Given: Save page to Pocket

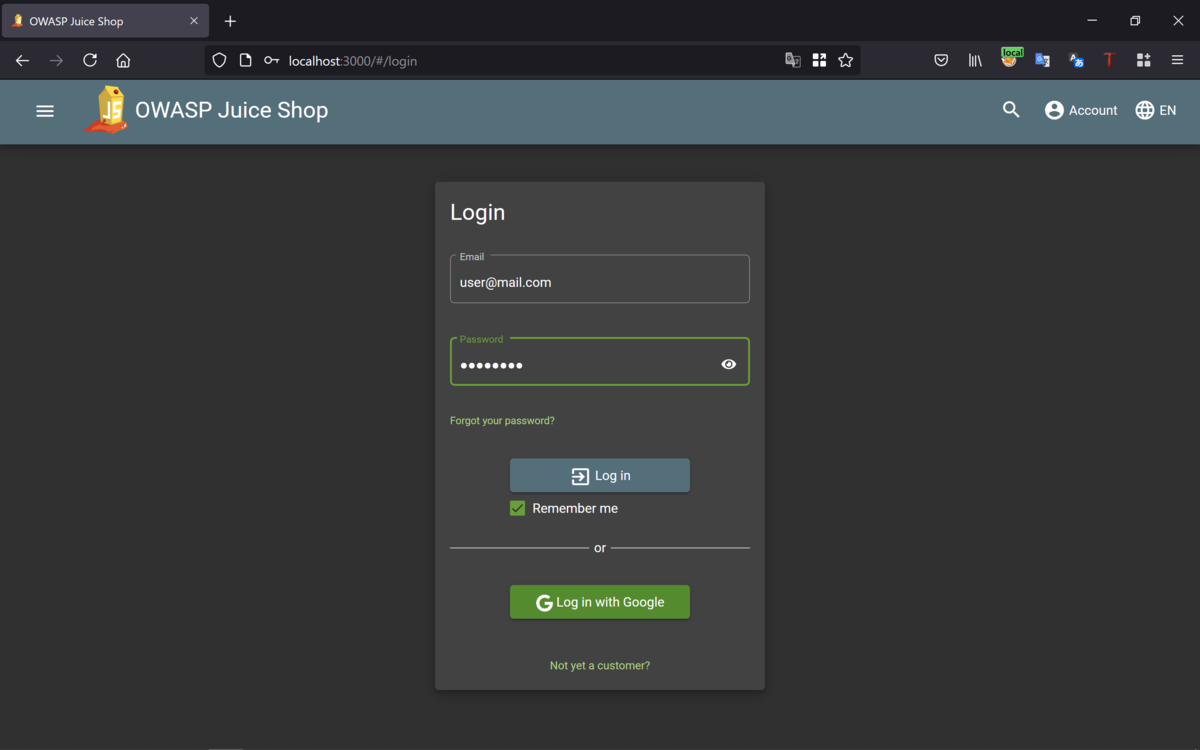Looking at the screenshot, I should click(x=941, y=60).
